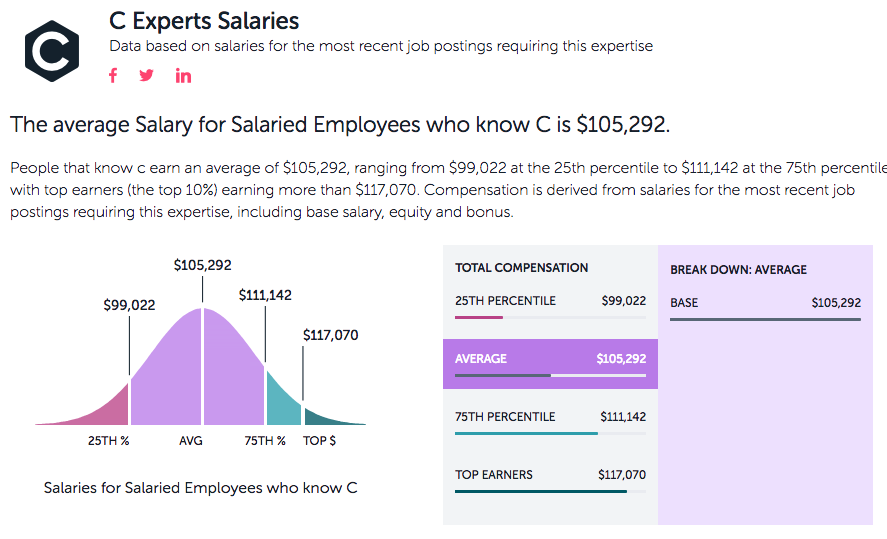Viewport: 887px width, 539px height.
Task: Click the Base salary bar in breakdown
Action: tap(765, 319)
